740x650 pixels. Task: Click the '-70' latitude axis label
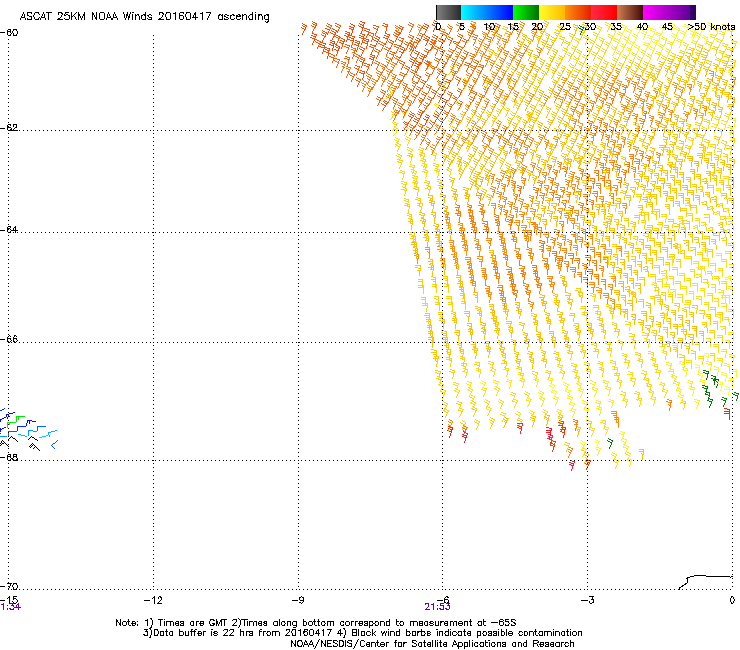9,587
